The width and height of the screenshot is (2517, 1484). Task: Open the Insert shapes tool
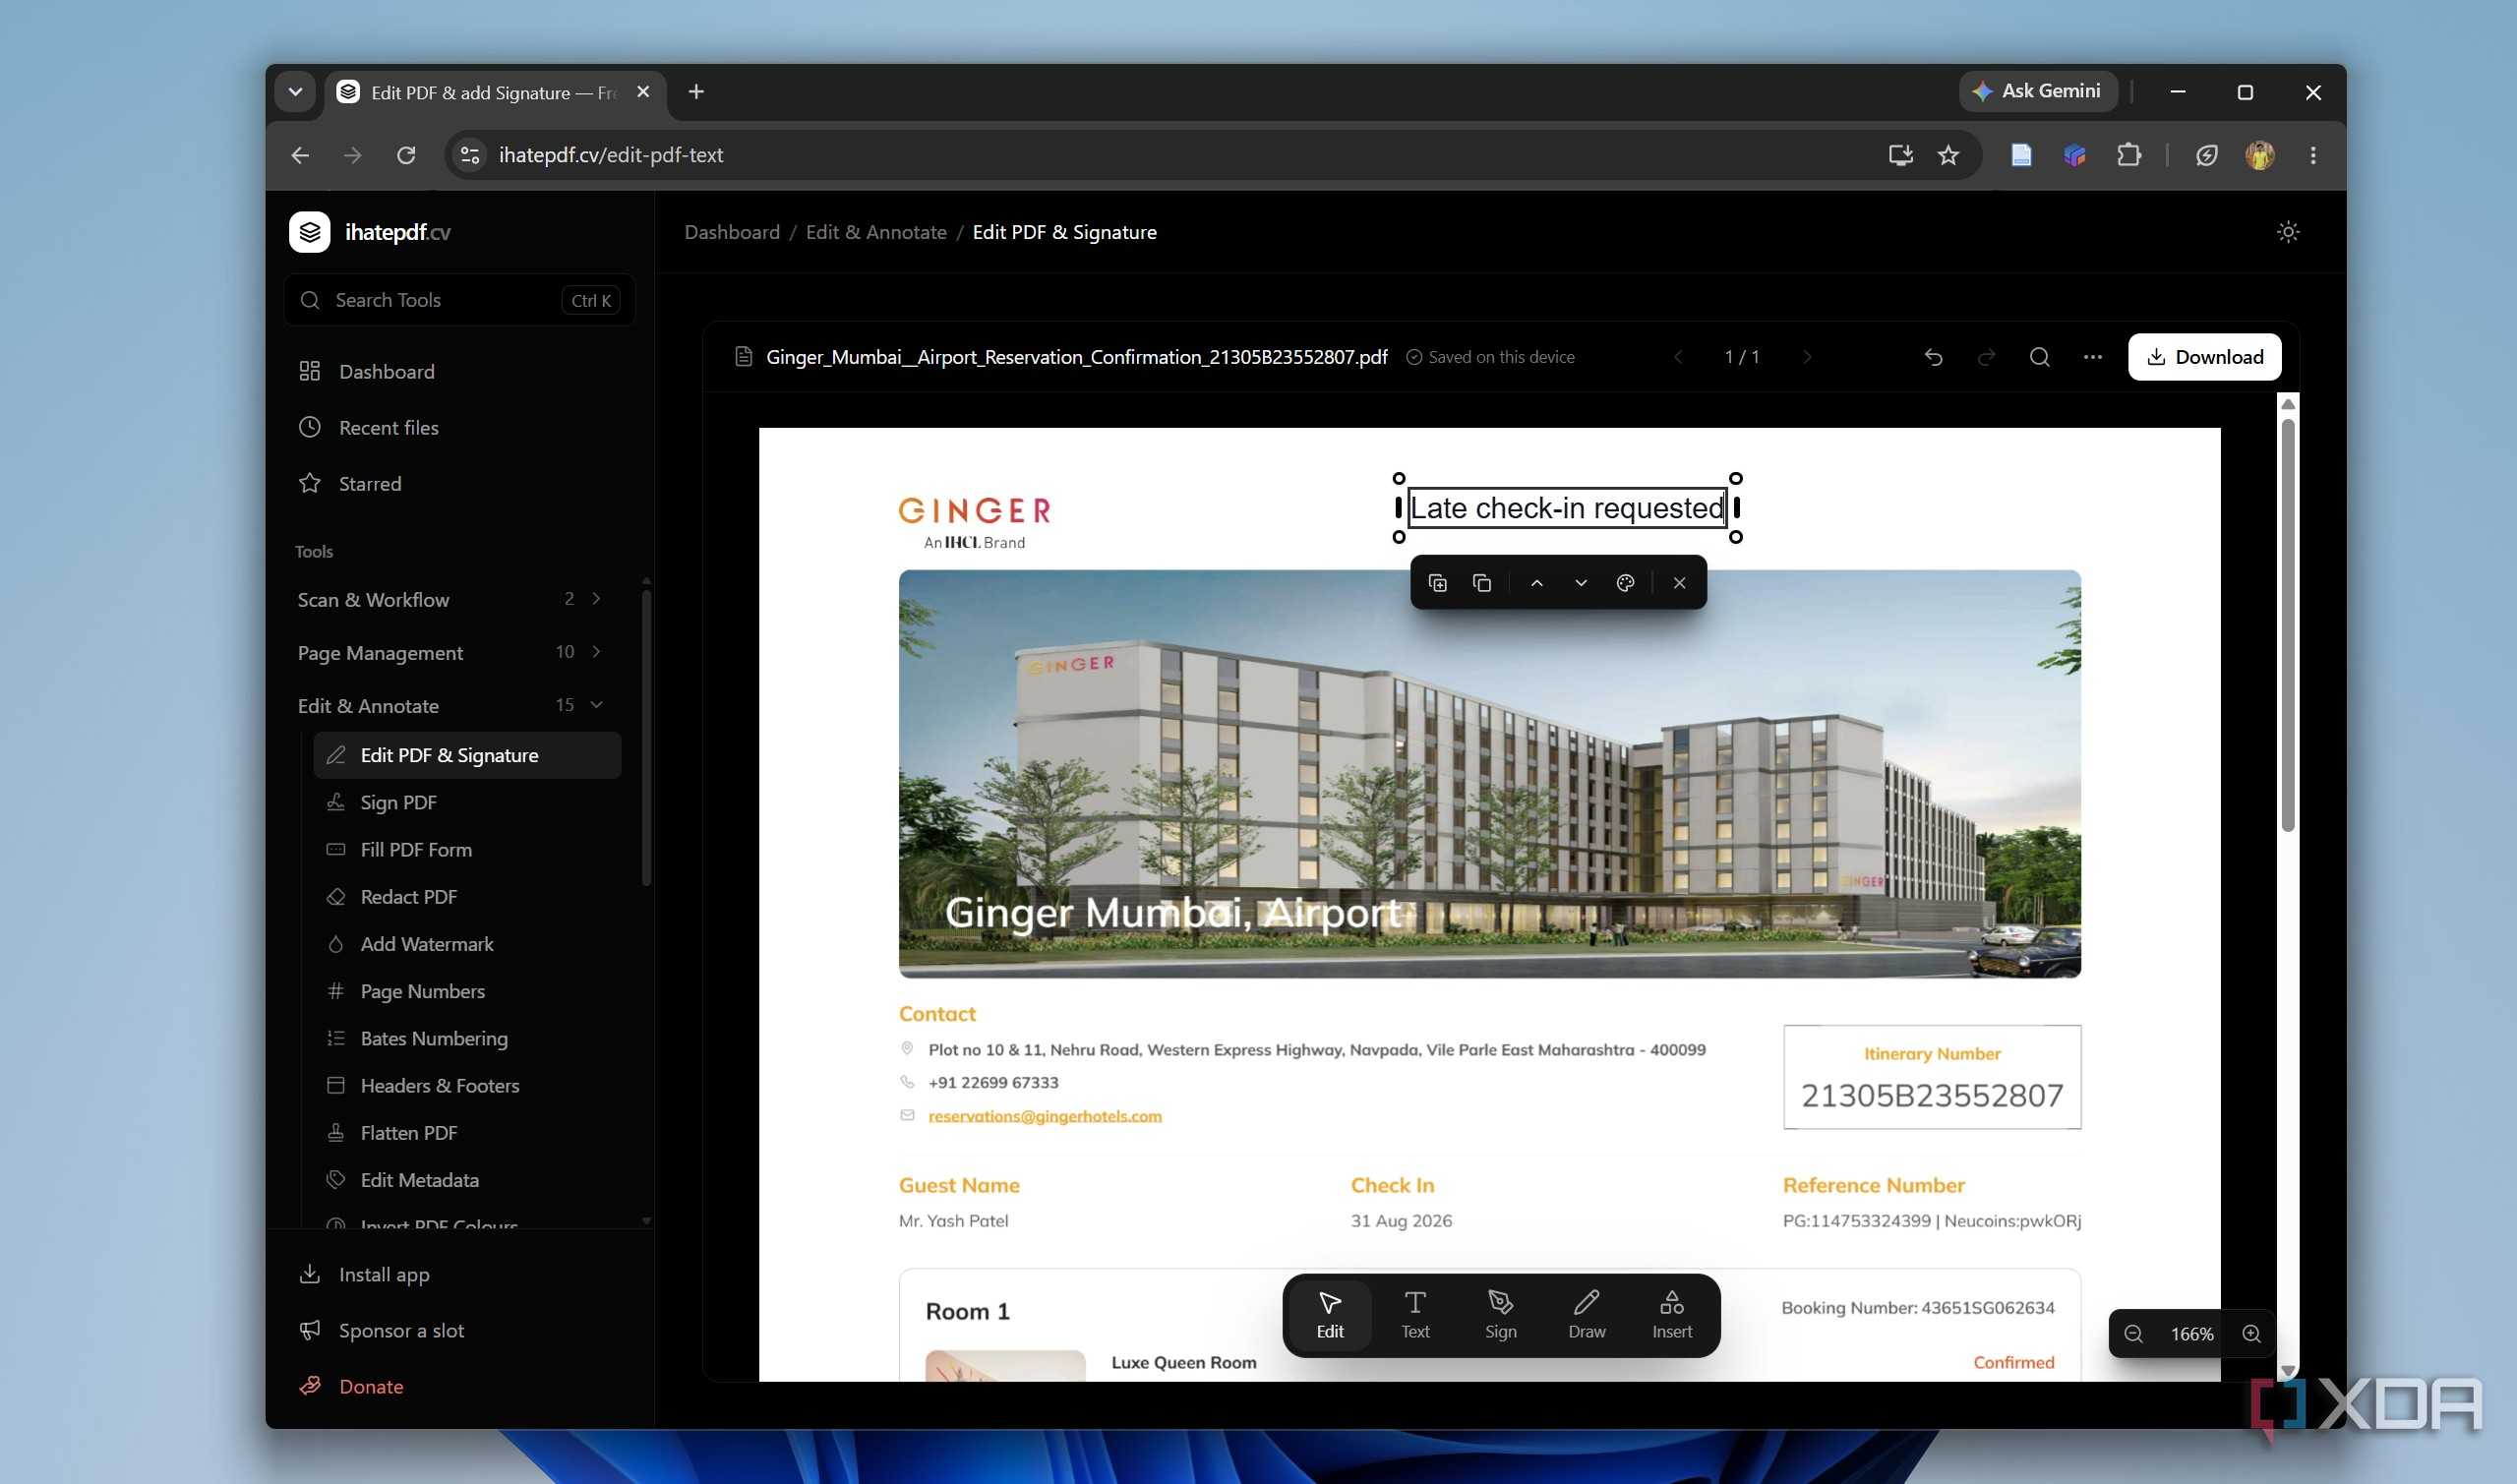pos(1671,1315)
